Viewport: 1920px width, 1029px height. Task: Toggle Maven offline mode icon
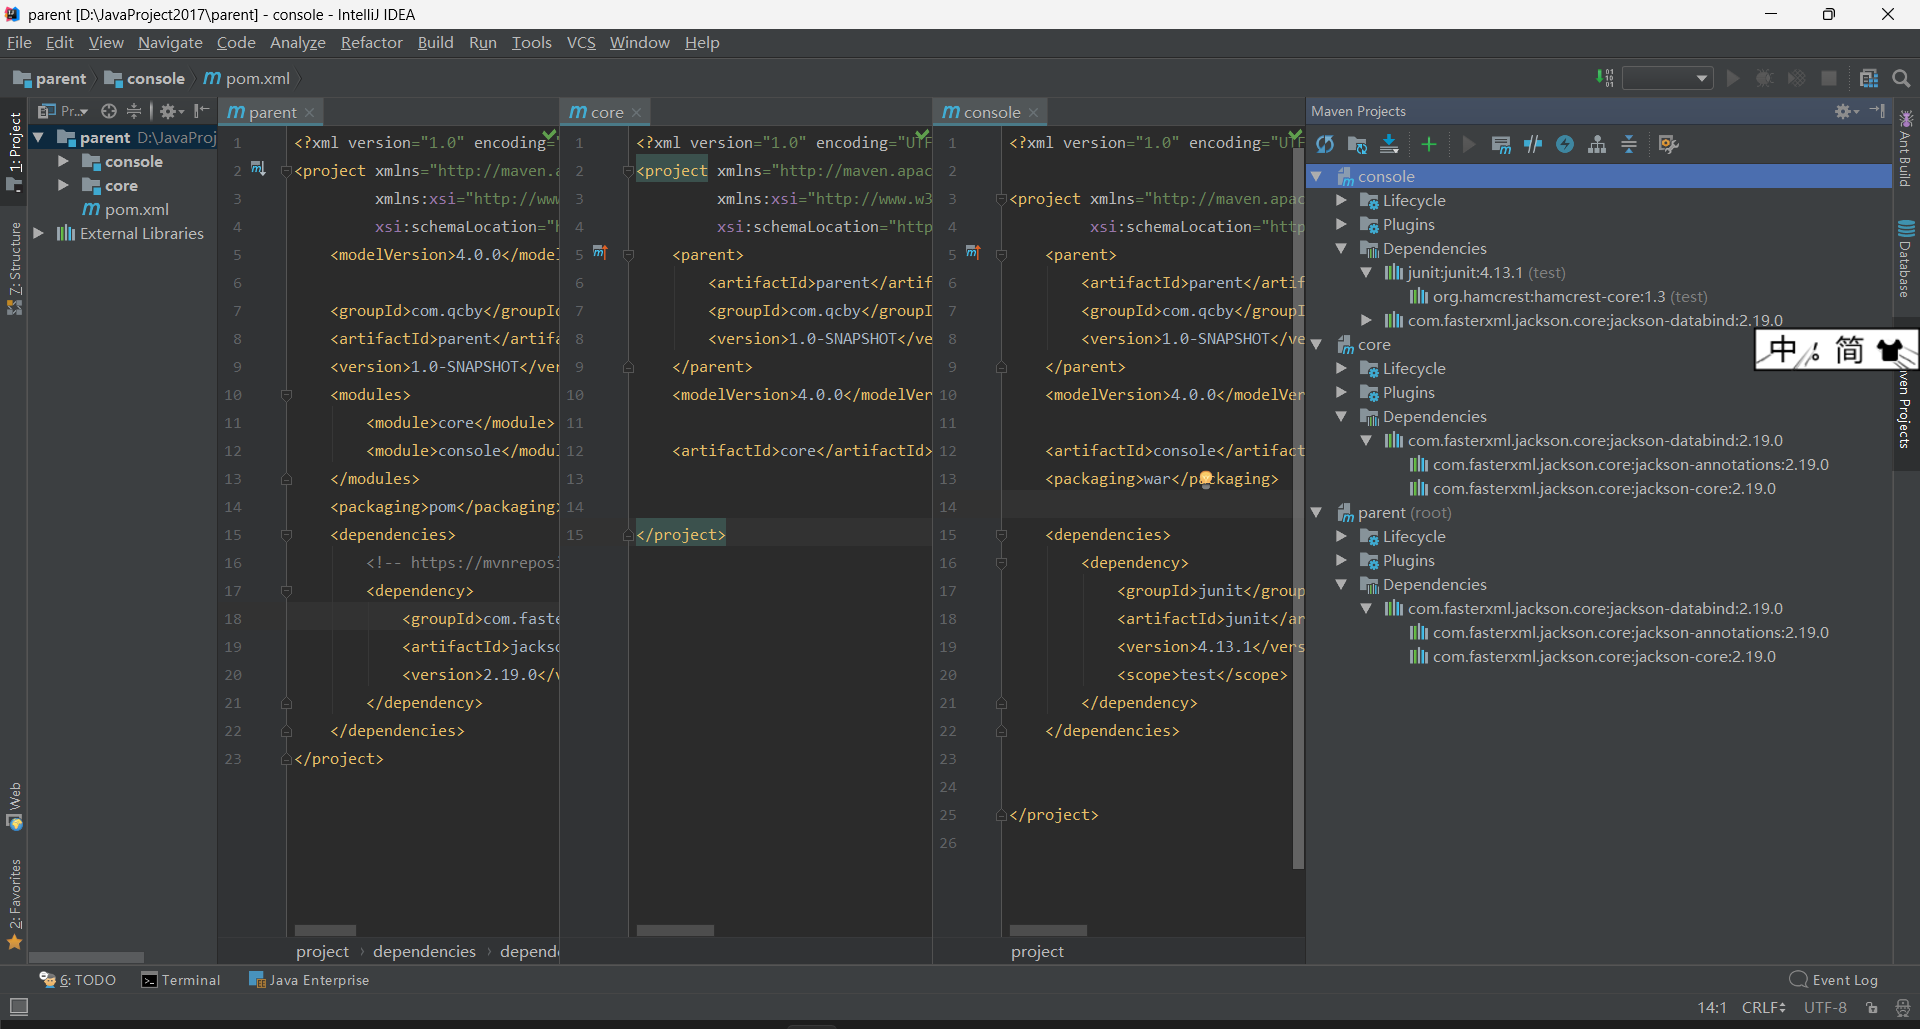pos(1565,145)
